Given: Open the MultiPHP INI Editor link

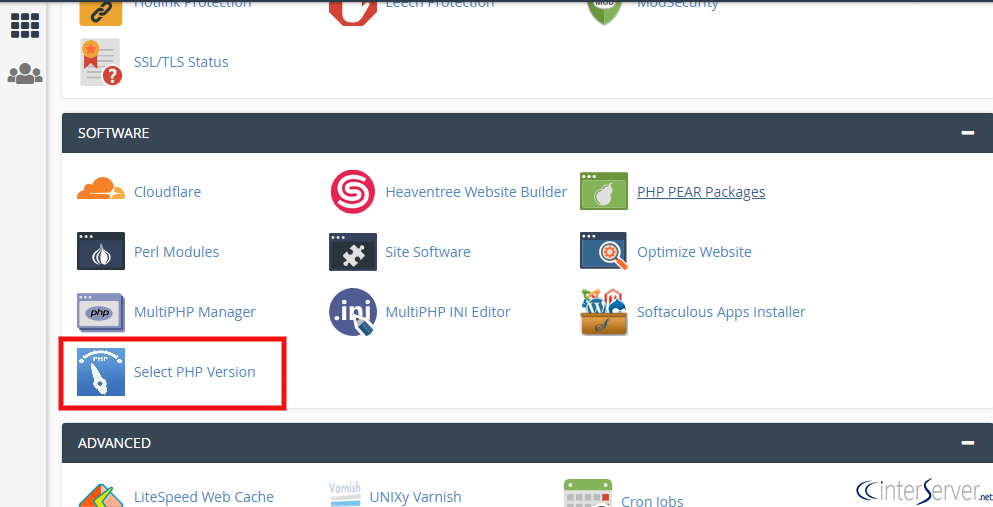Looking at the screenshot, I should coord(448,312).
